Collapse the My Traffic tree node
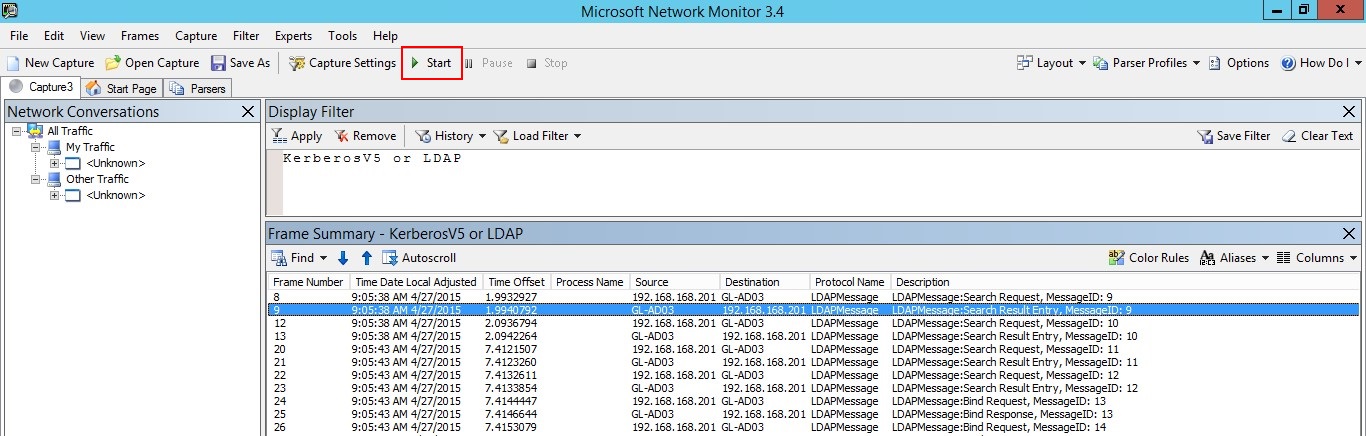 36,147
